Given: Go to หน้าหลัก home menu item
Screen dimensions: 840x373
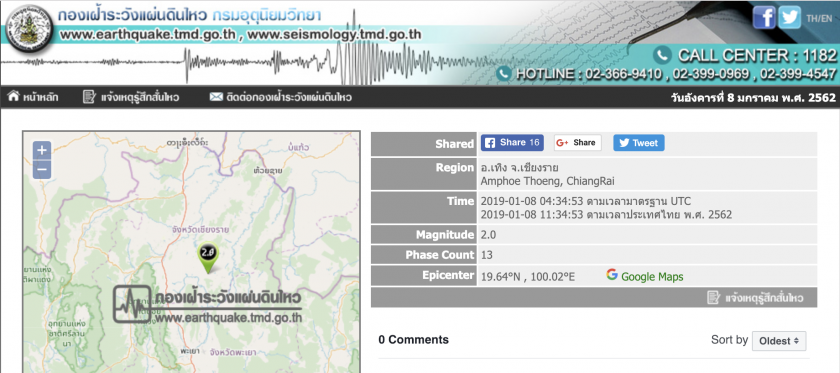Looking at the screenshot, I should click(33, 98).
